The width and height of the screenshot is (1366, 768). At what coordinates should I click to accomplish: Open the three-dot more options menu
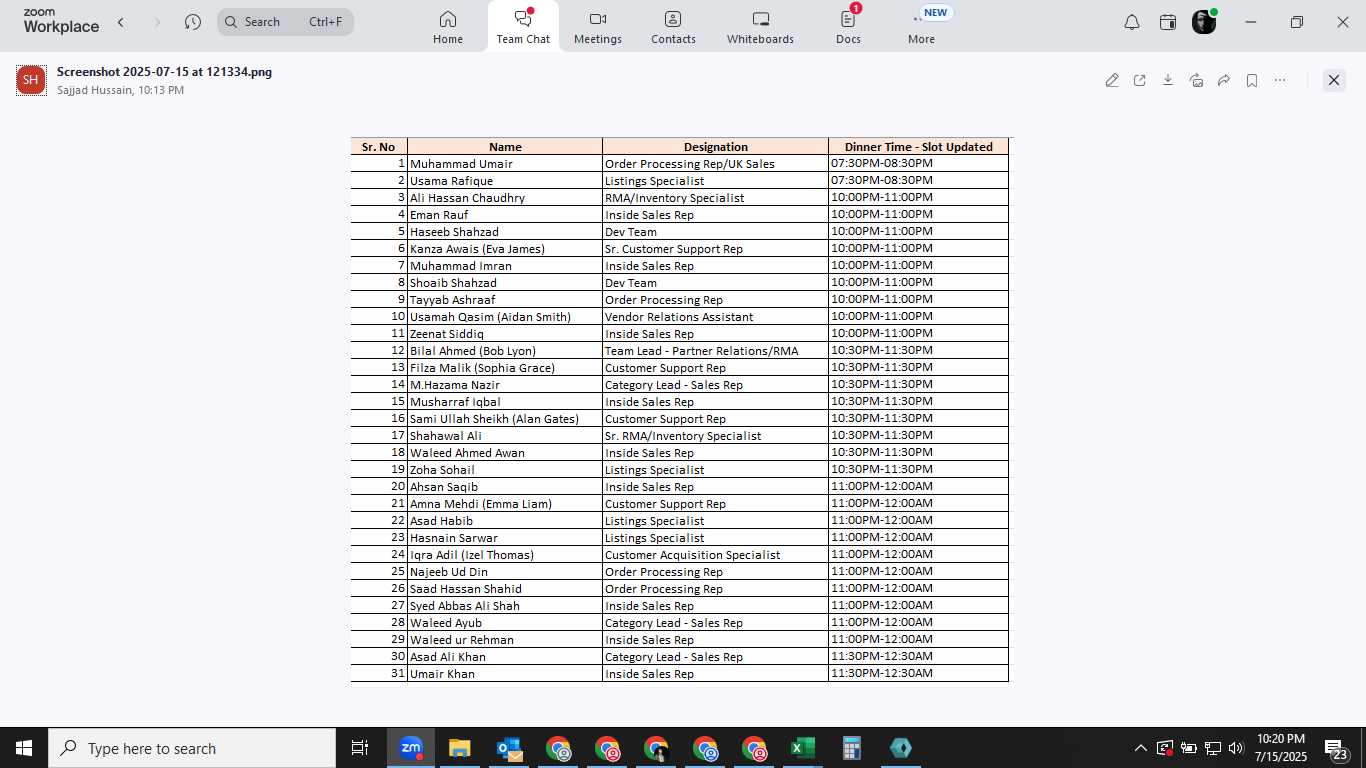pos(1280,80)
